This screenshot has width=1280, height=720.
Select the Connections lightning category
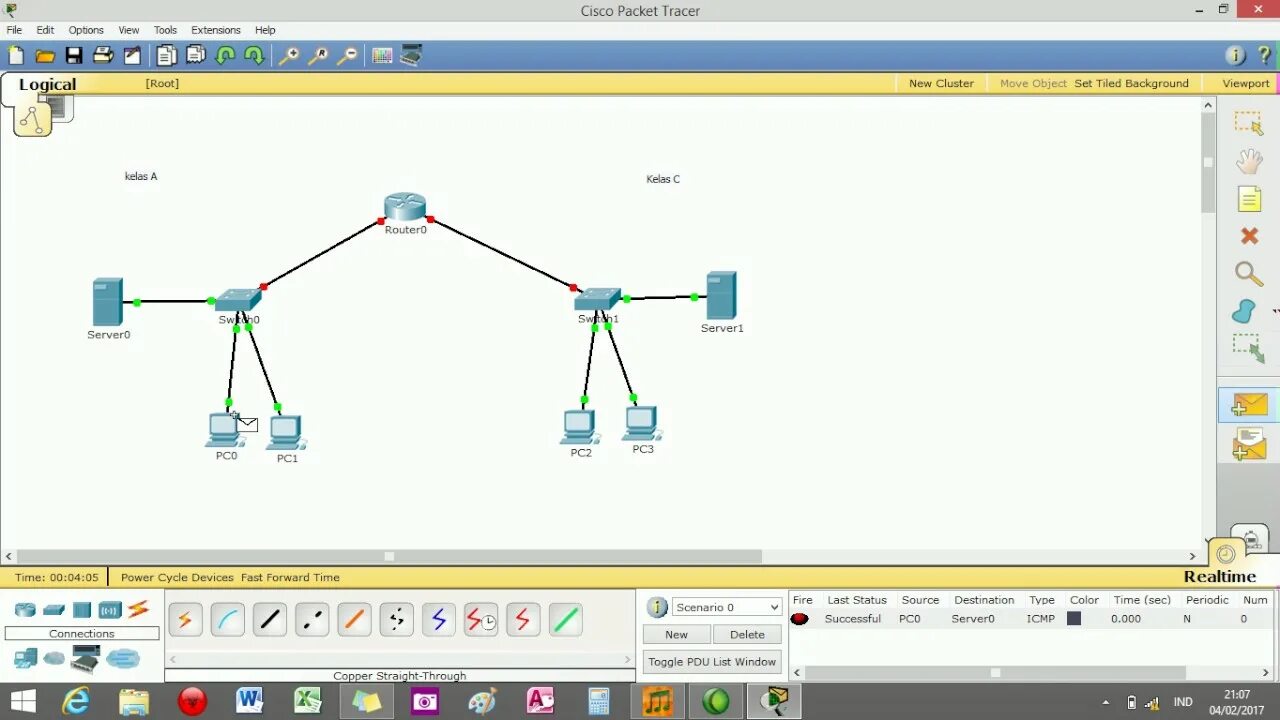click(x=138, y=609)
